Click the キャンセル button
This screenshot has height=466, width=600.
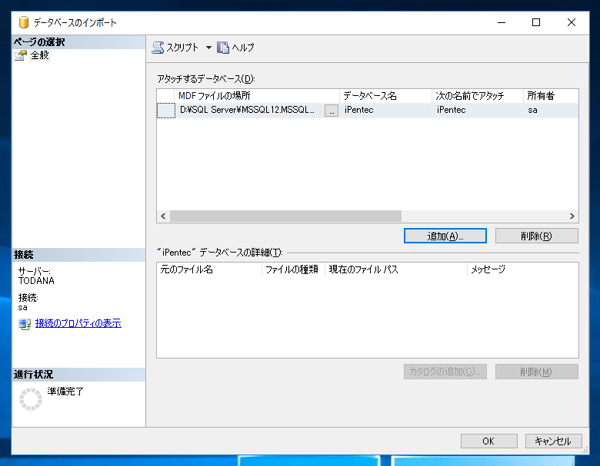[x=553, y=441]
